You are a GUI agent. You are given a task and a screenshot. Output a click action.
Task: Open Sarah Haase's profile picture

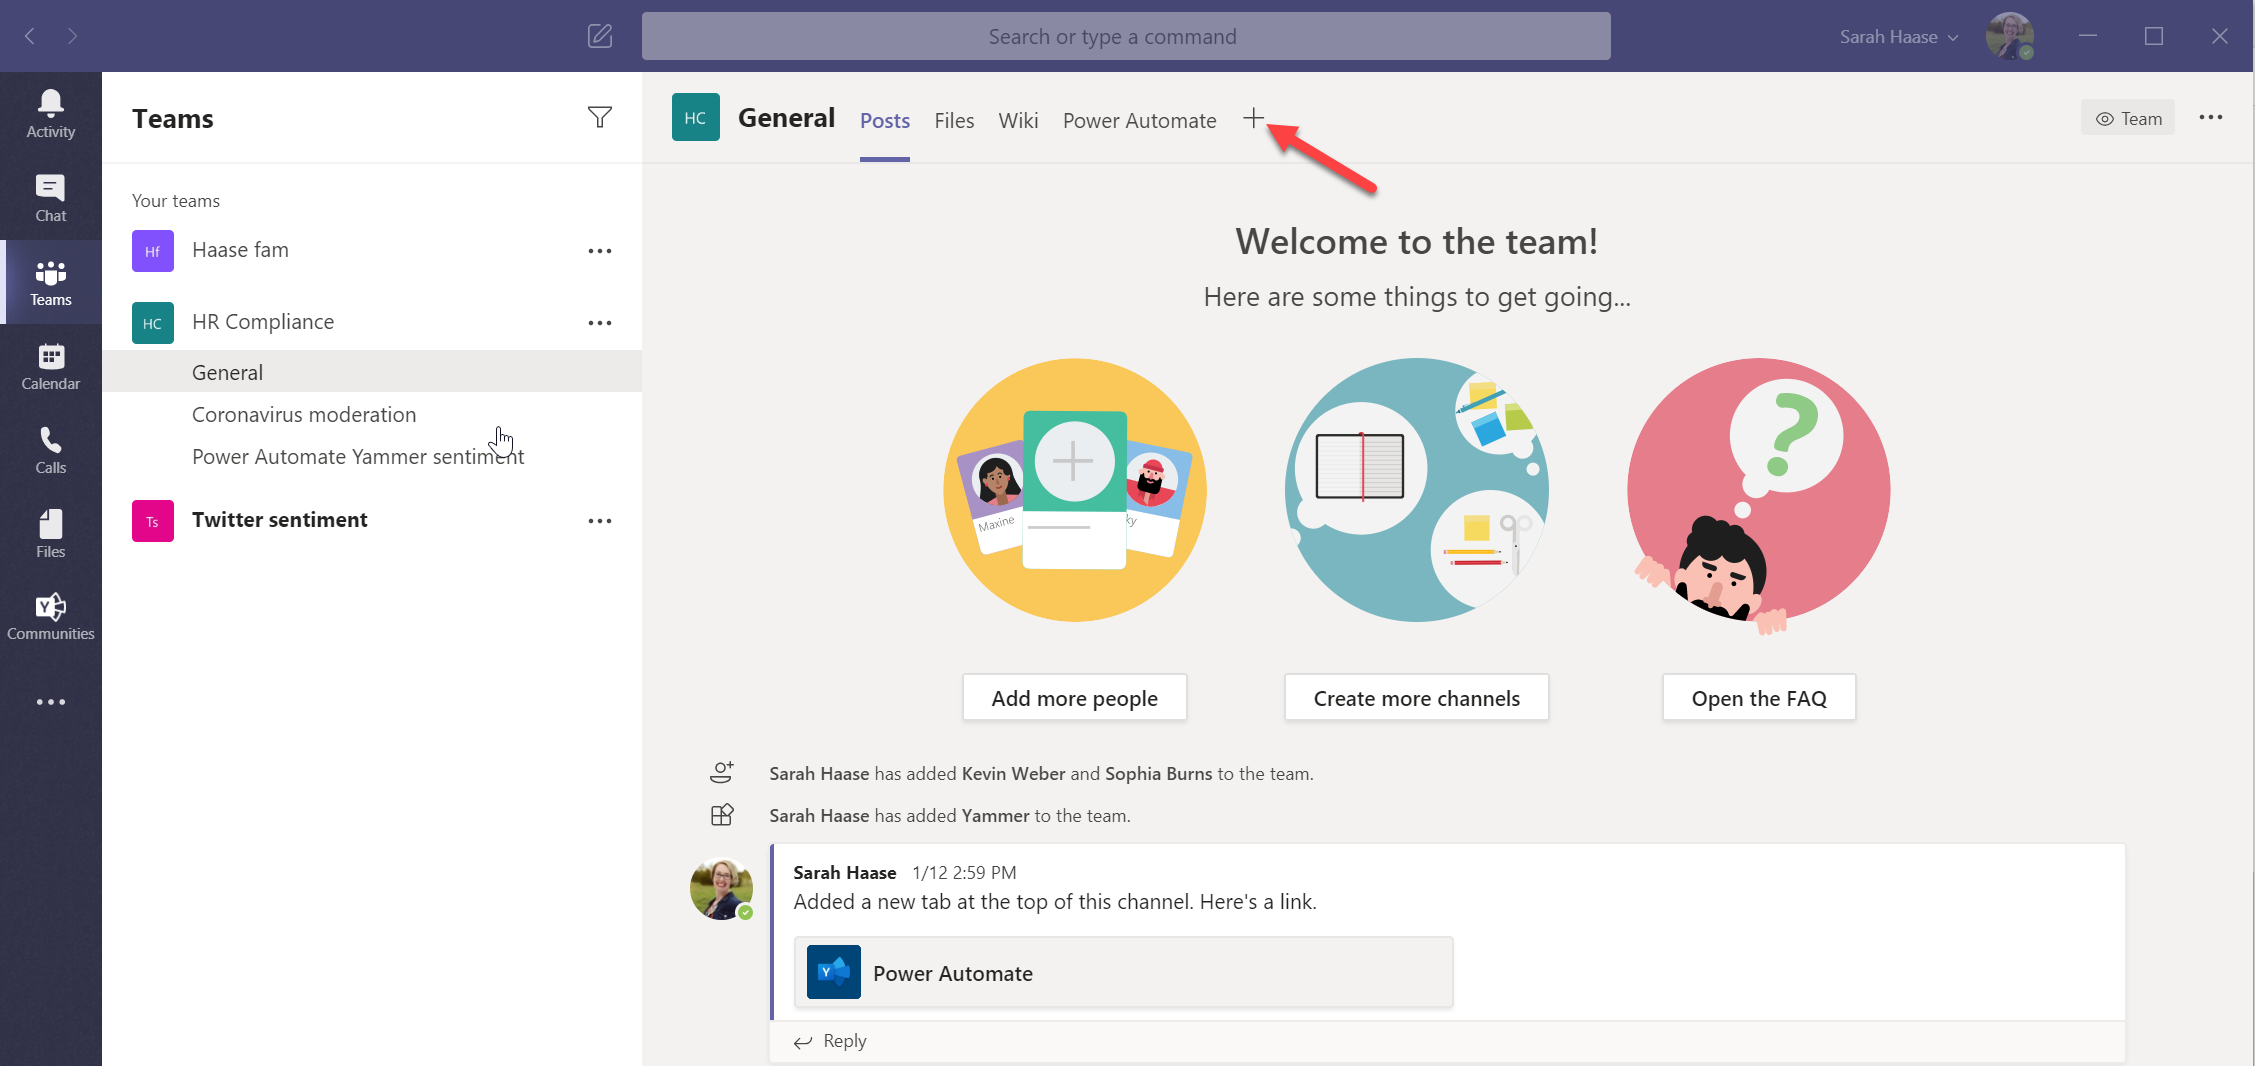(2010, 36)
